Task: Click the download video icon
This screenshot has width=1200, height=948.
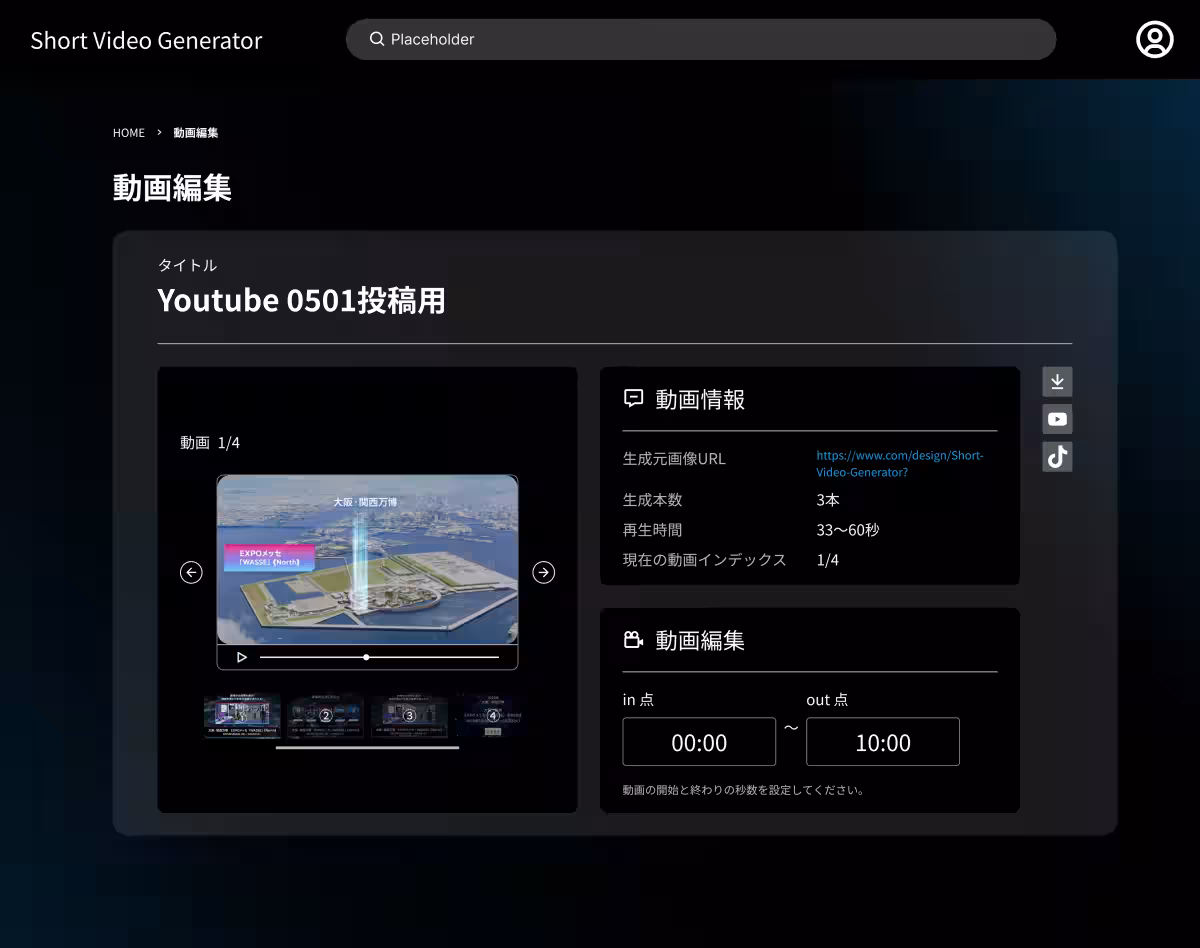Action: [1057, 381]
